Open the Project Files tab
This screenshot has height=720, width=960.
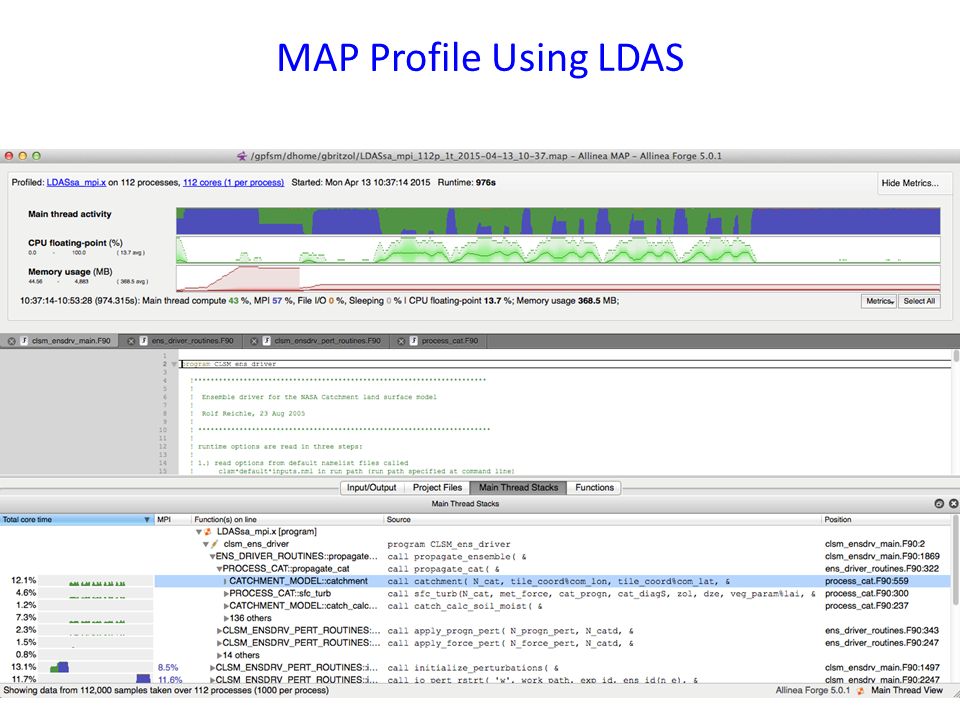click(437, 487)
